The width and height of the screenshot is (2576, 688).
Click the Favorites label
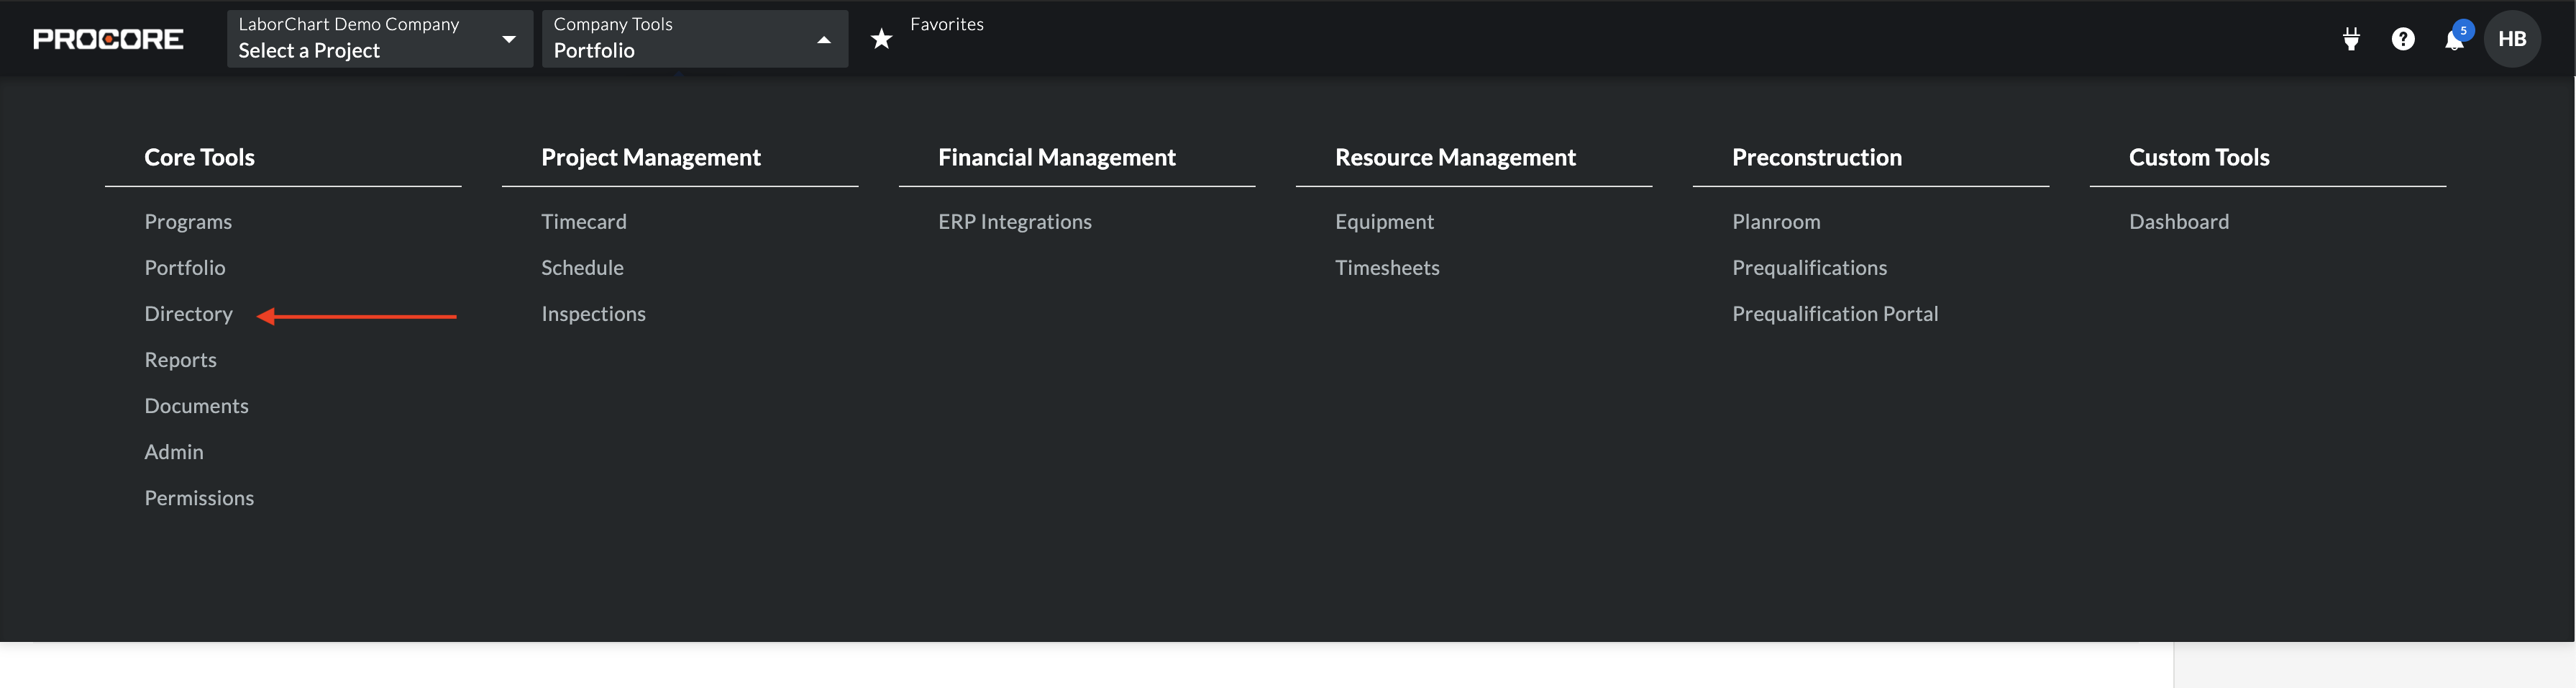(x=946, y=24)
